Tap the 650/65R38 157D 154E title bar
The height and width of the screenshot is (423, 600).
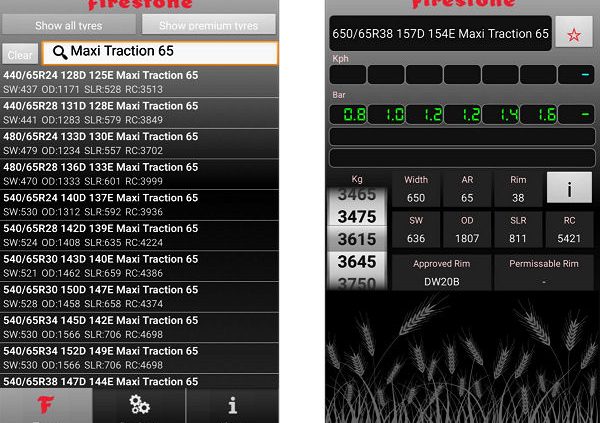(x=440, y=33)
